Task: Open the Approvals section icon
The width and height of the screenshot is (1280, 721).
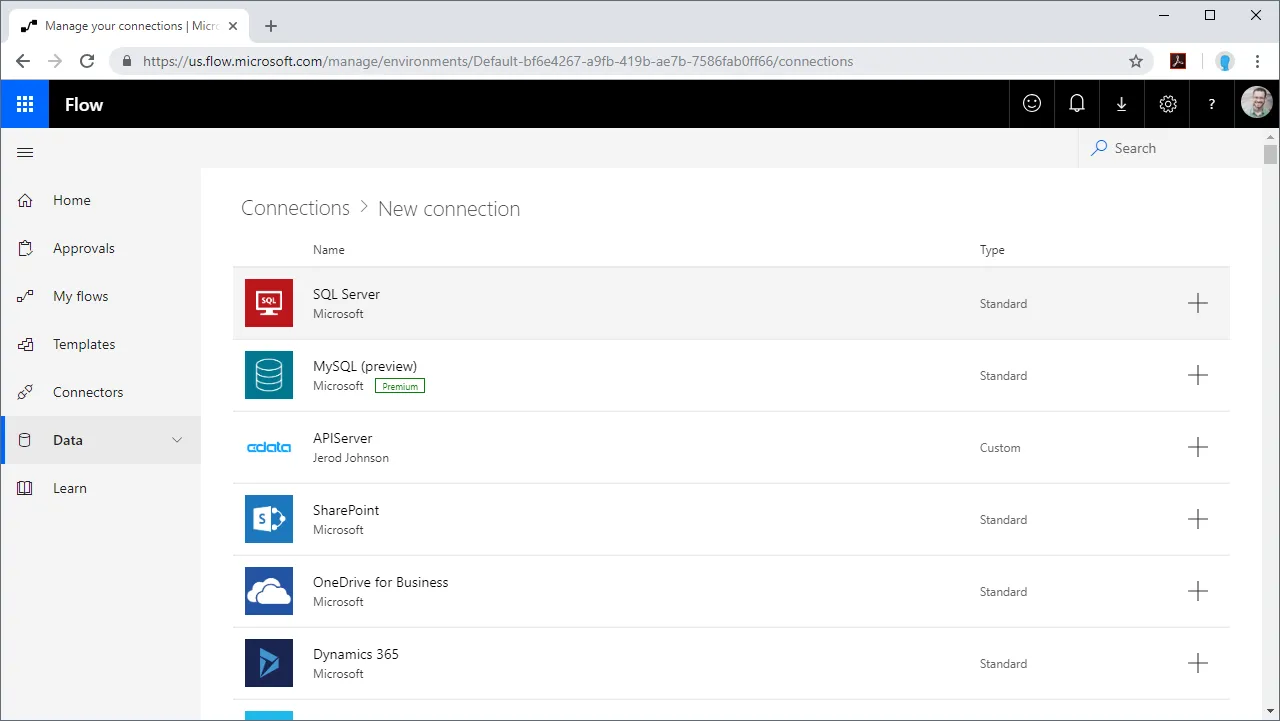Action: click(x=26, y=248)
